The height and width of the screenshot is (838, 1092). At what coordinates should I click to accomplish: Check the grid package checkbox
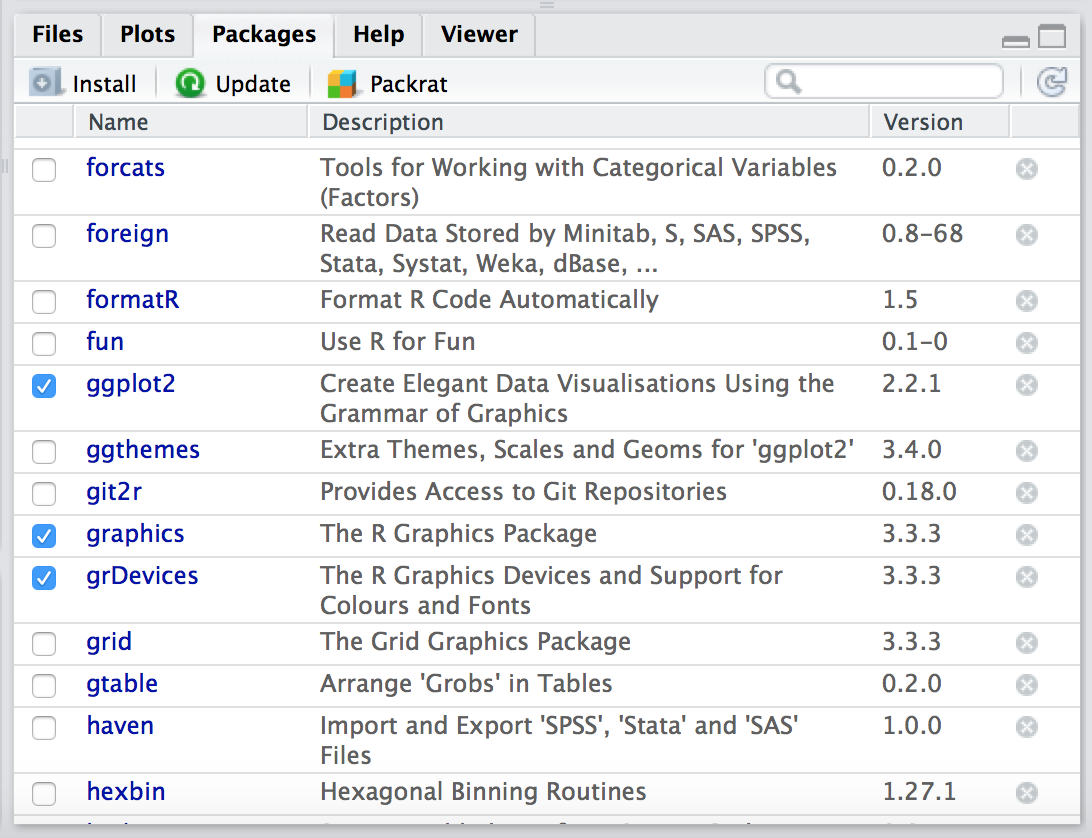pyautogui.click(x=44, y=643)
